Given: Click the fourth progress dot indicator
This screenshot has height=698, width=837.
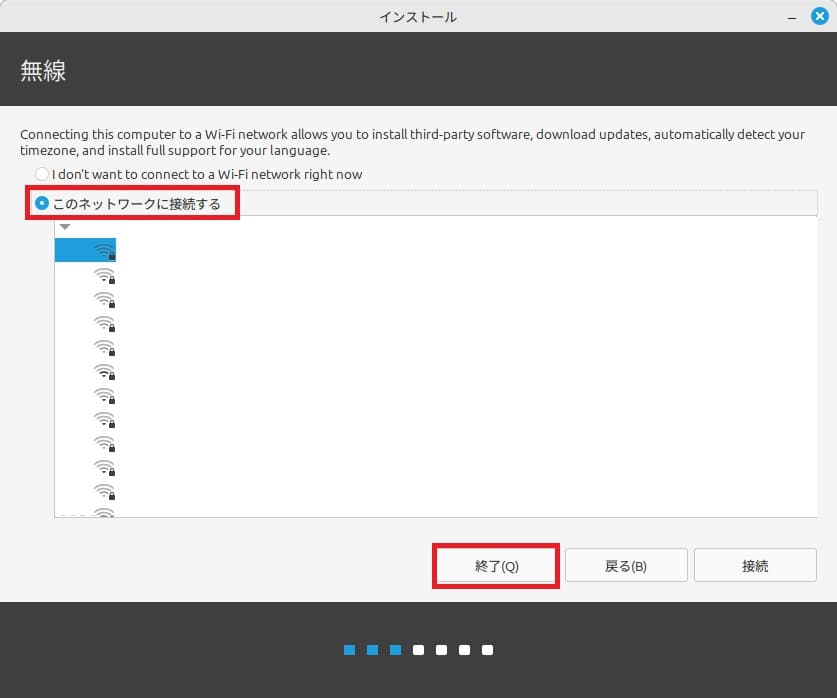Looking at the screenshot, I should (417, 650).
